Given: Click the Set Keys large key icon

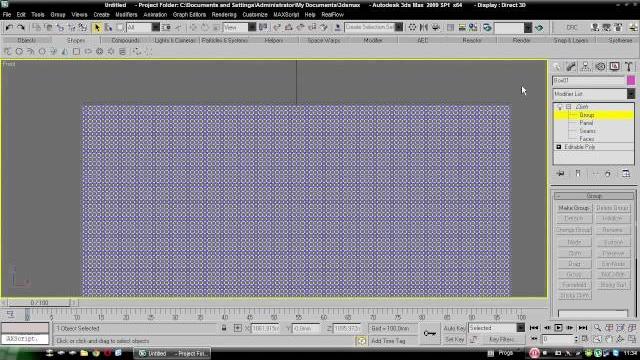Looking at the screenshot, I should (x=430, y=333).
